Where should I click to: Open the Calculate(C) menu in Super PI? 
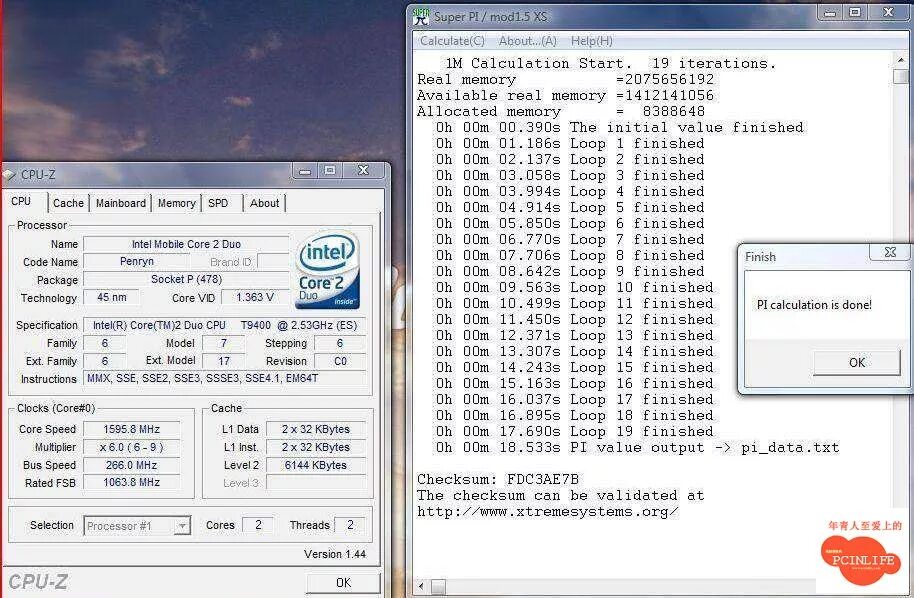point(452,41)
